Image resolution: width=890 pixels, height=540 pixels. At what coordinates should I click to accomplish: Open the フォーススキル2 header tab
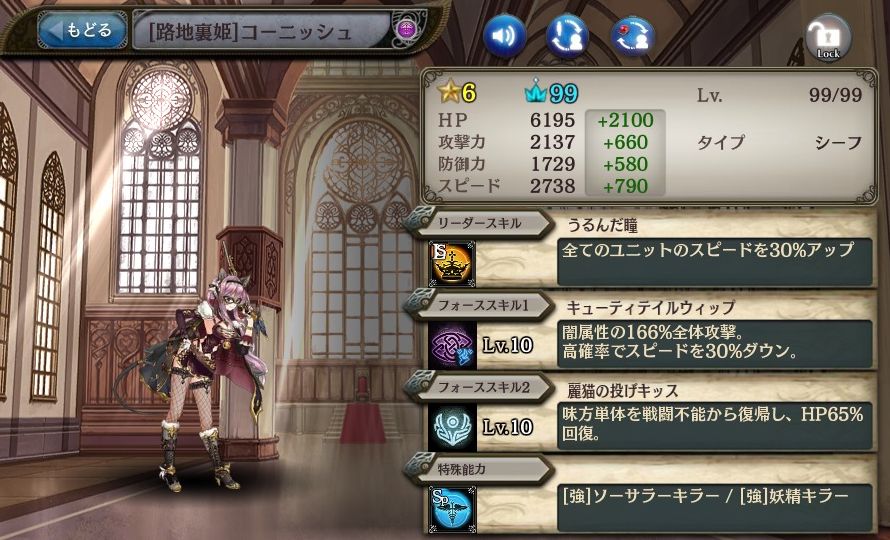[x=478, y=387]
